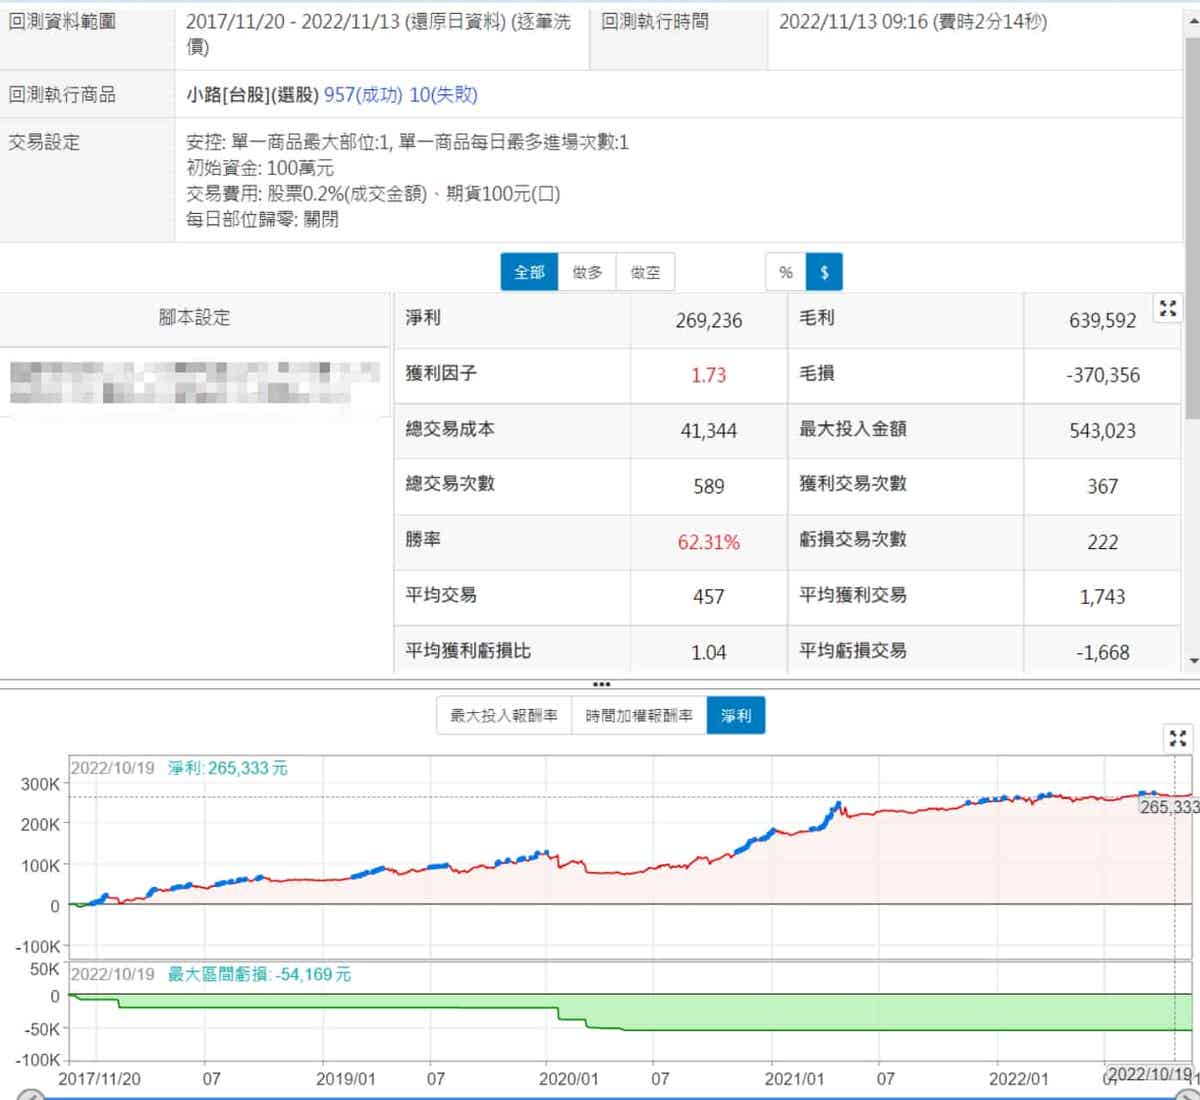Open the 957(成功) successful symbols link
Image resolution: width=1200 pixels, height=1100 pixels.
[x=363, y=95]
